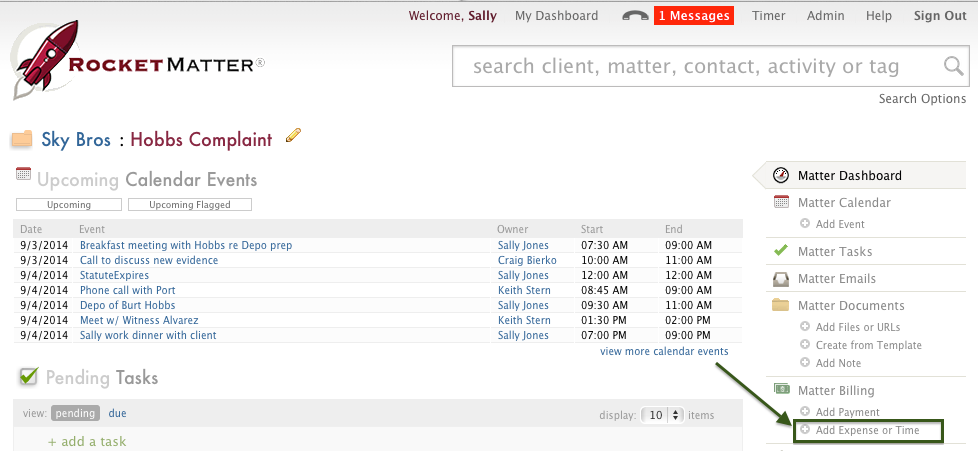Viewport: 978px width, 451px height.
Task: Click the search magnifying glass icon
Action: 953,67
